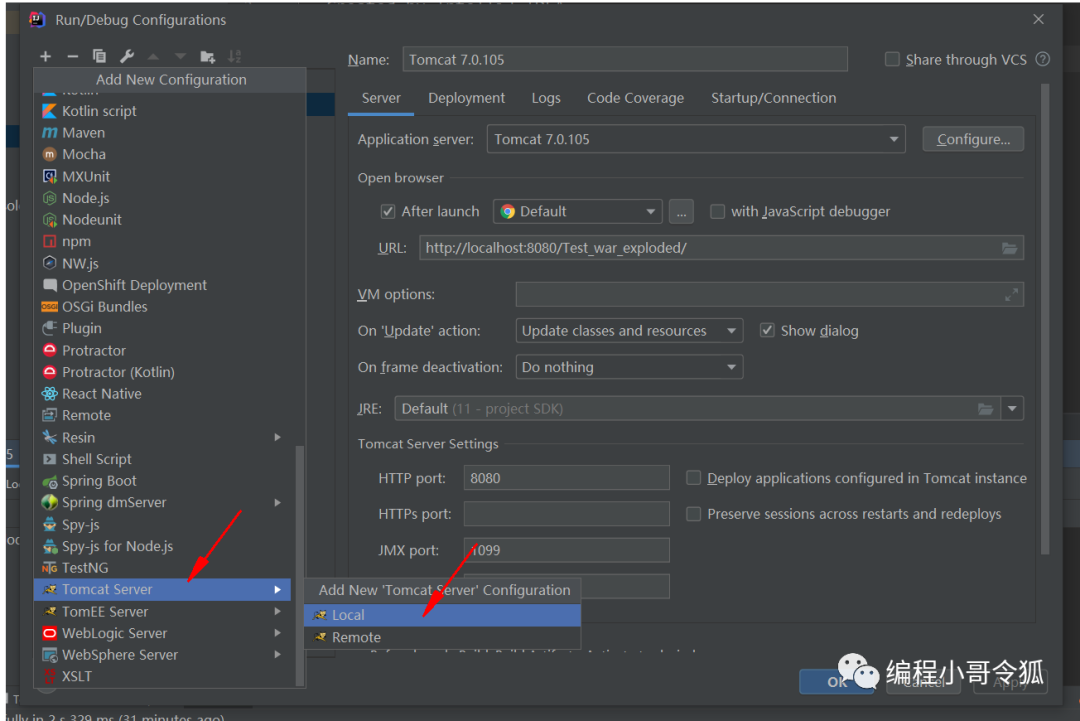Click the configuration list scrollbar

tap(299, 565)
